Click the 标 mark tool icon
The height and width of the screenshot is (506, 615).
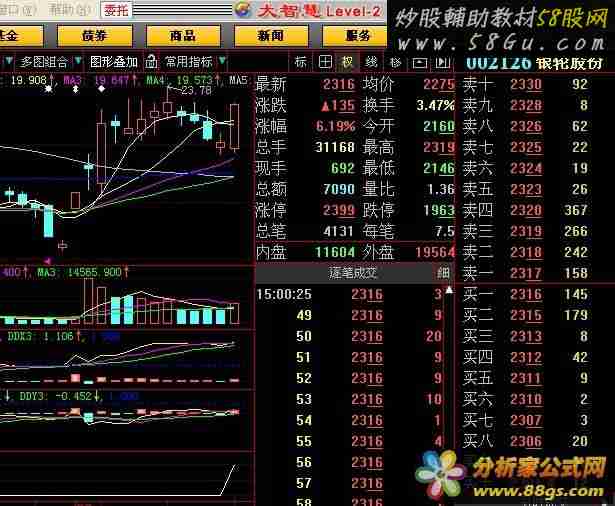301,62
